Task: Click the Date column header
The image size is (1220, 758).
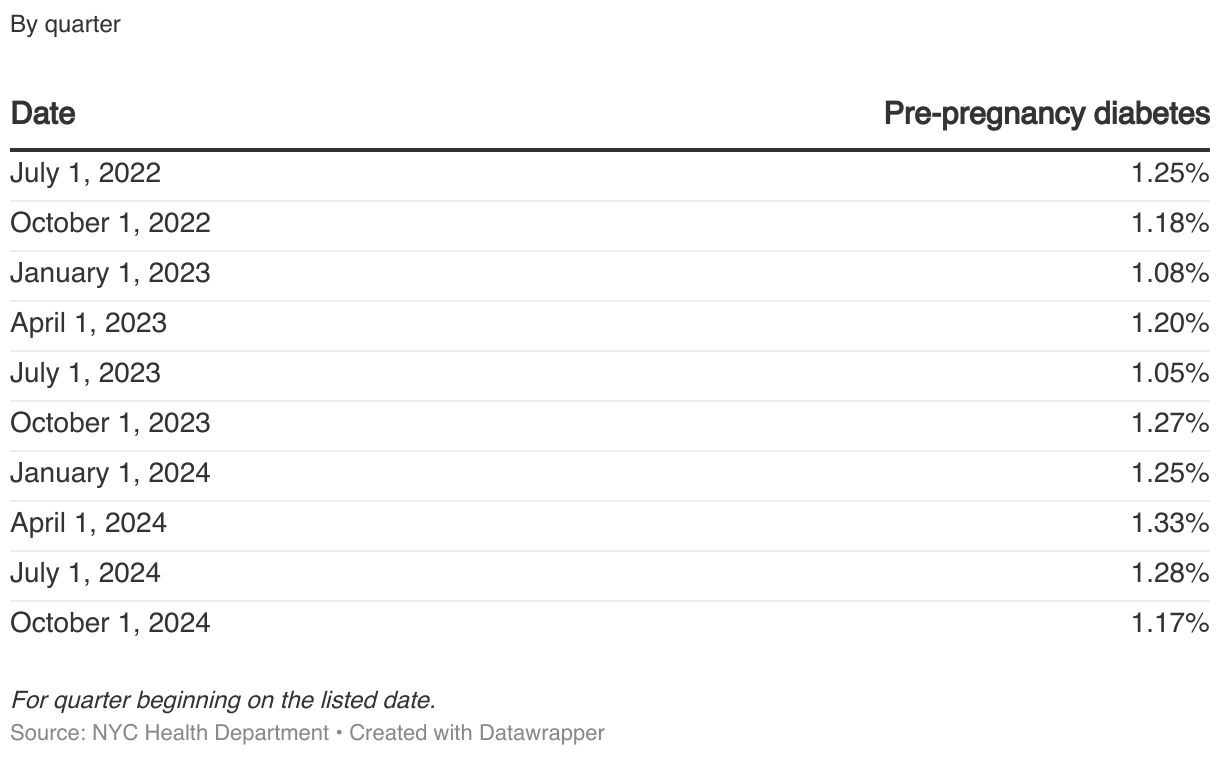Action: tap(43, 114)
